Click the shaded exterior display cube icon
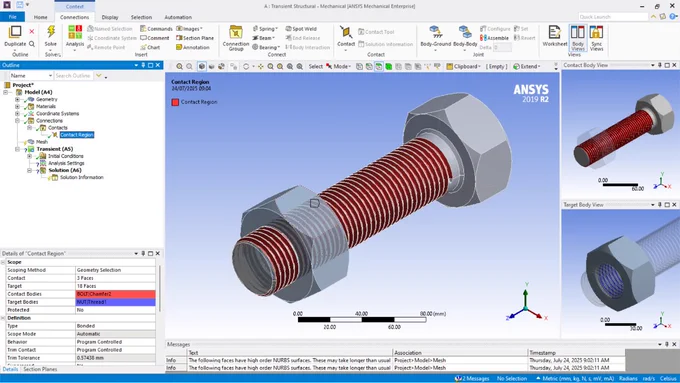 coord(202,66)
